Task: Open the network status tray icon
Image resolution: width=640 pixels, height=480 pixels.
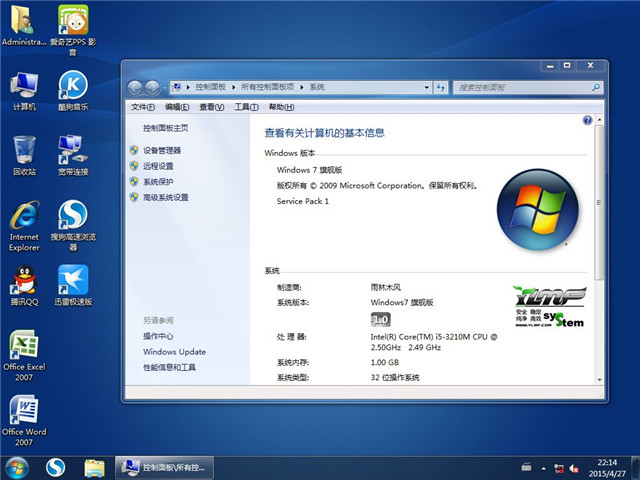Action: [x=559, y=468]
